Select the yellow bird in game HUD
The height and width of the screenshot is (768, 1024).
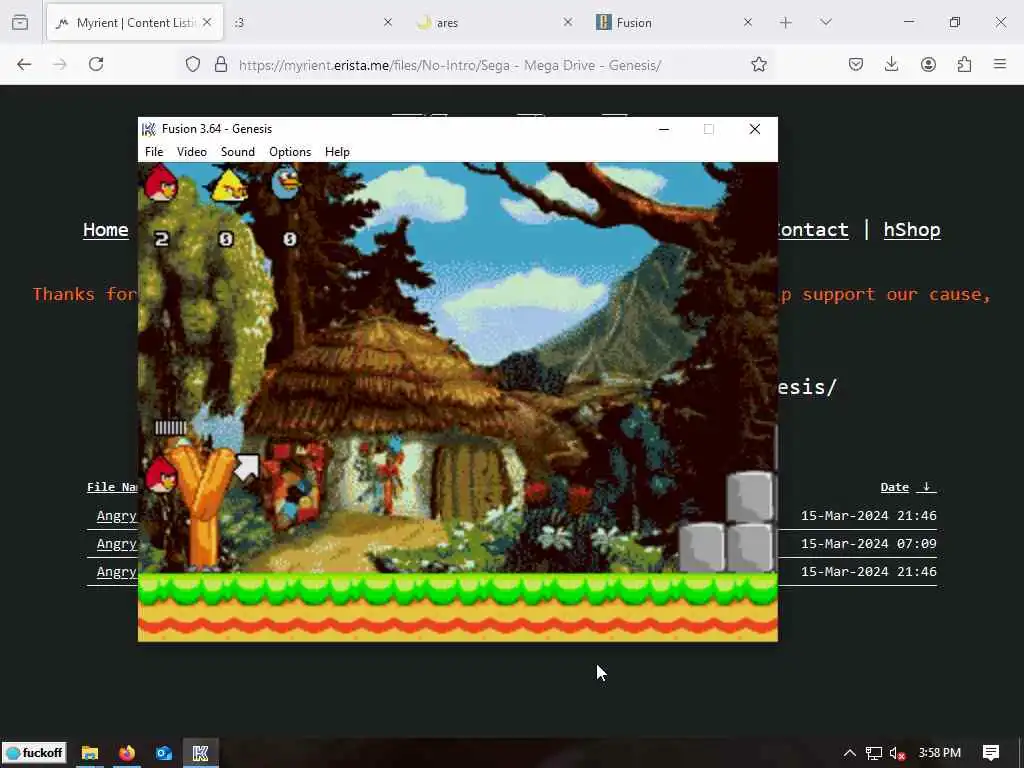[229, 185]
